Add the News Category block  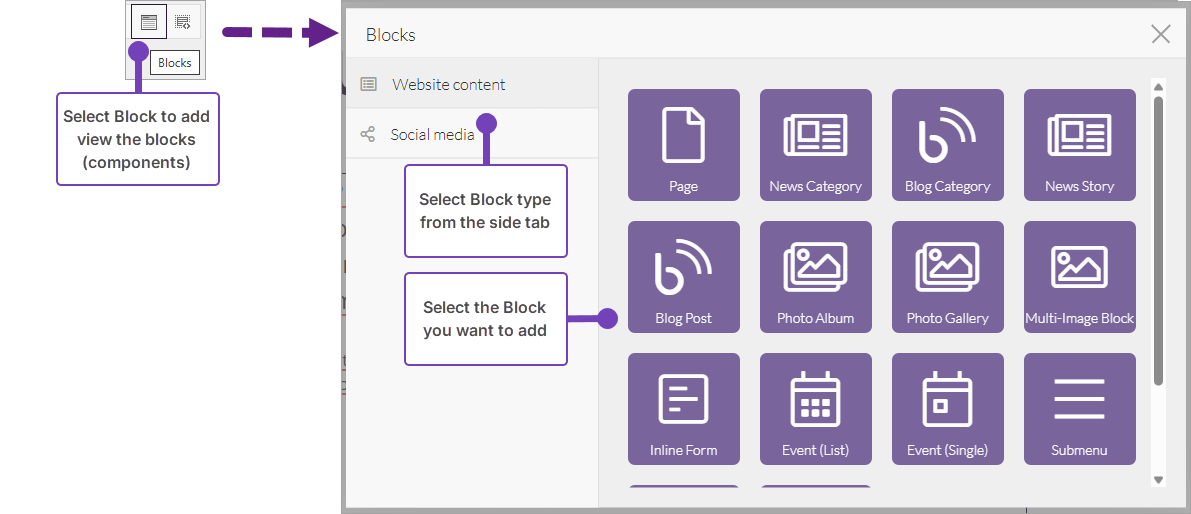point(815,144)
